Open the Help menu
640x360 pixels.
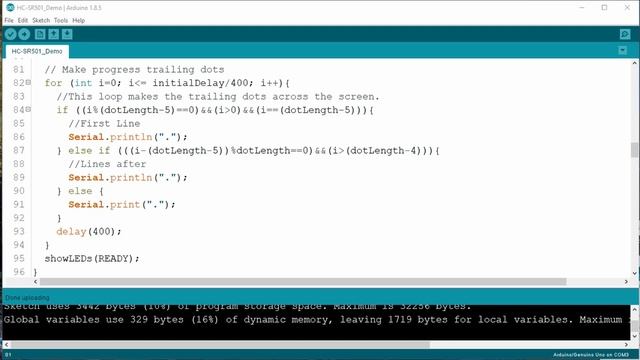point(78,20)
